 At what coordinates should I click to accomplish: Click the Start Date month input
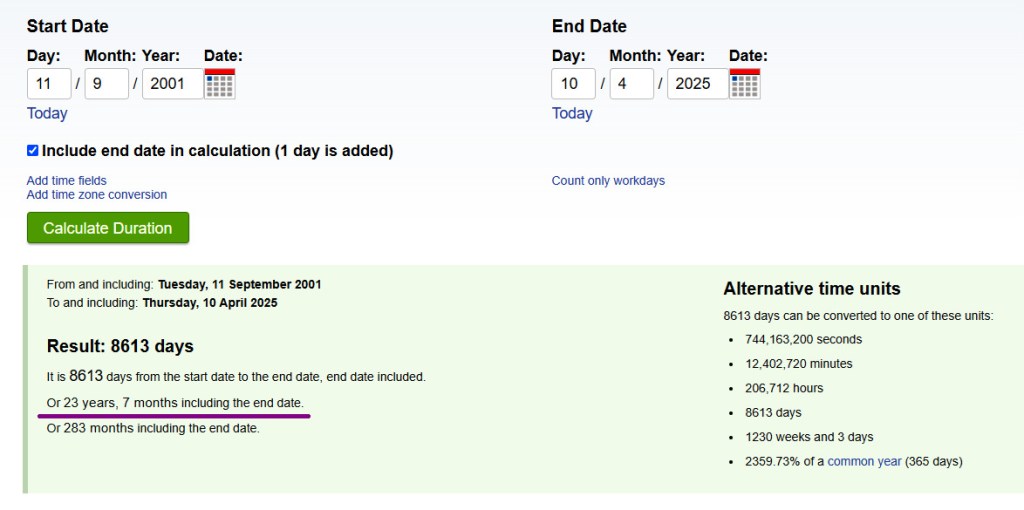pyautogui.click(x=105, y=84)
